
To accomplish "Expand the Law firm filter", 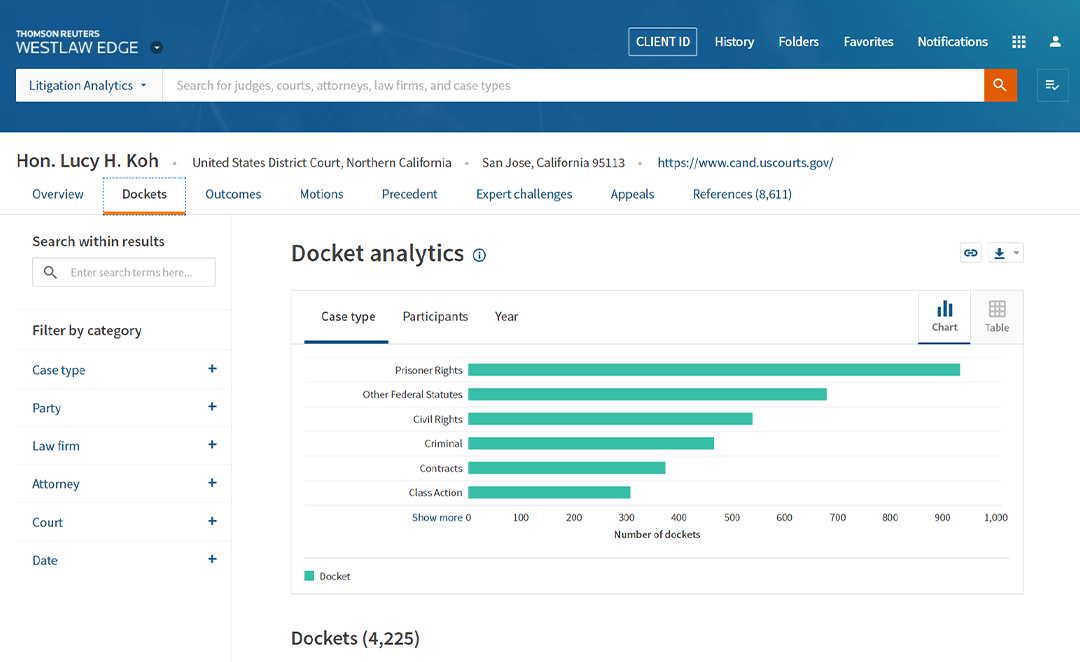I will tap(212, 445).
